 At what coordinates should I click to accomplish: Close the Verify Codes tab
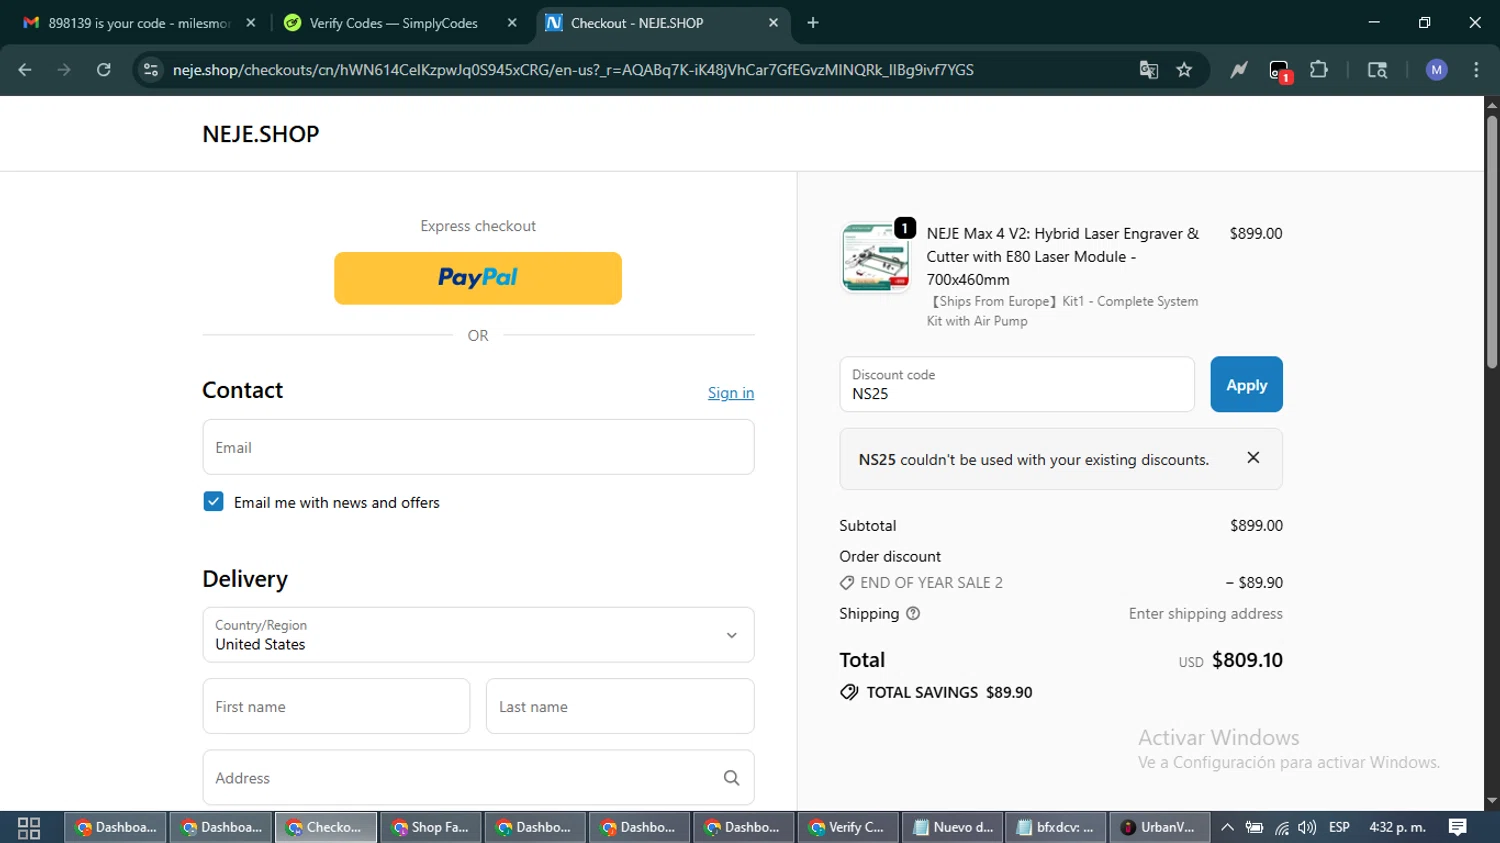[512, 23]
